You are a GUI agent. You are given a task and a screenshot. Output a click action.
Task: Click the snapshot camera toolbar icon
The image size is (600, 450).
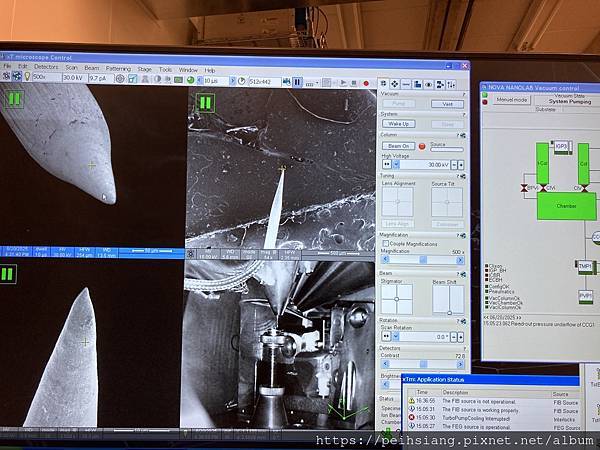point(286,82)
